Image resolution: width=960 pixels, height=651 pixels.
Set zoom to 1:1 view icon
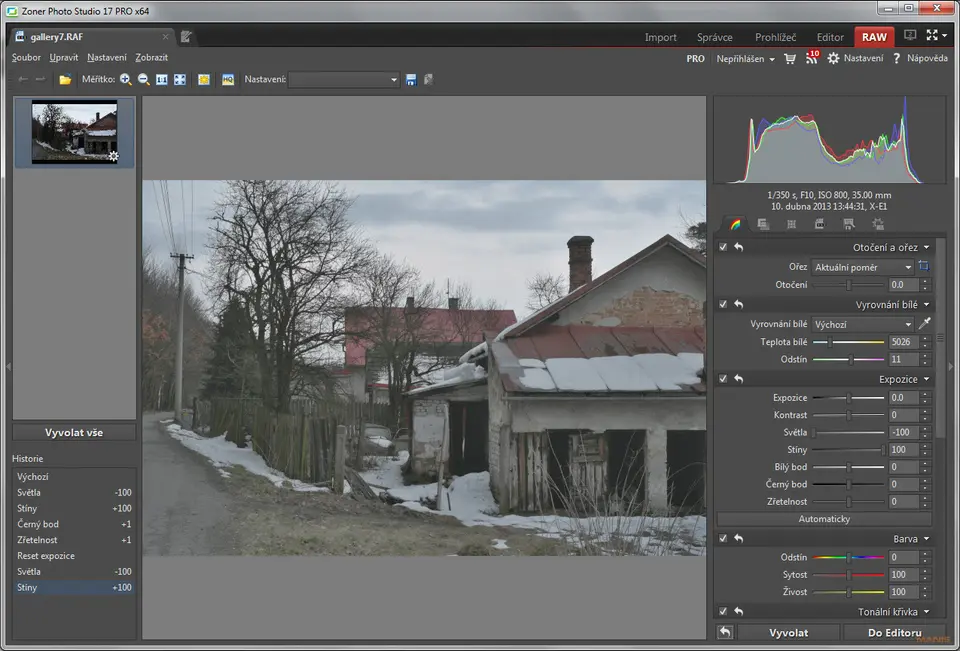(x=162, y=79)
